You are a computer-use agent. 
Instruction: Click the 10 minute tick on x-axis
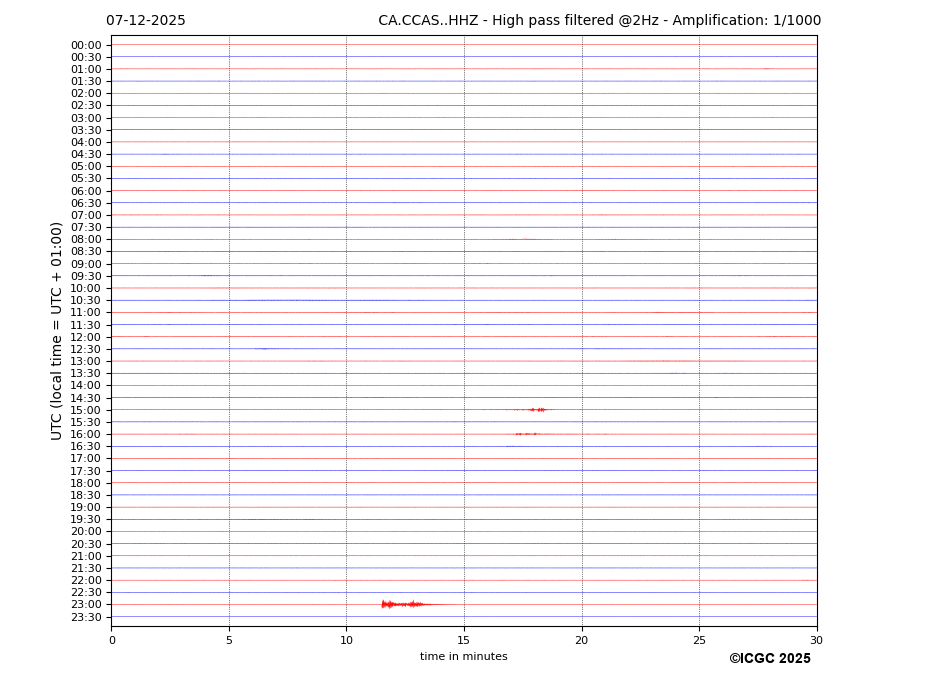click(x=346, y=640)
